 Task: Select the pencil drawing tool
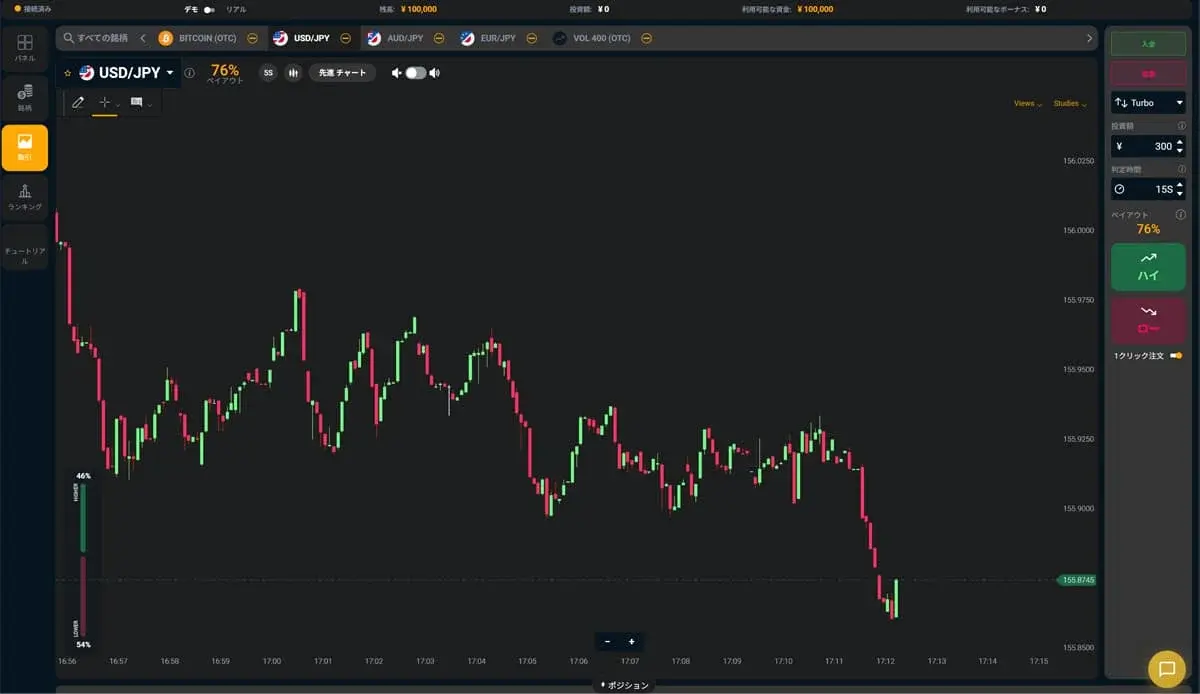(x=79, y=102)
